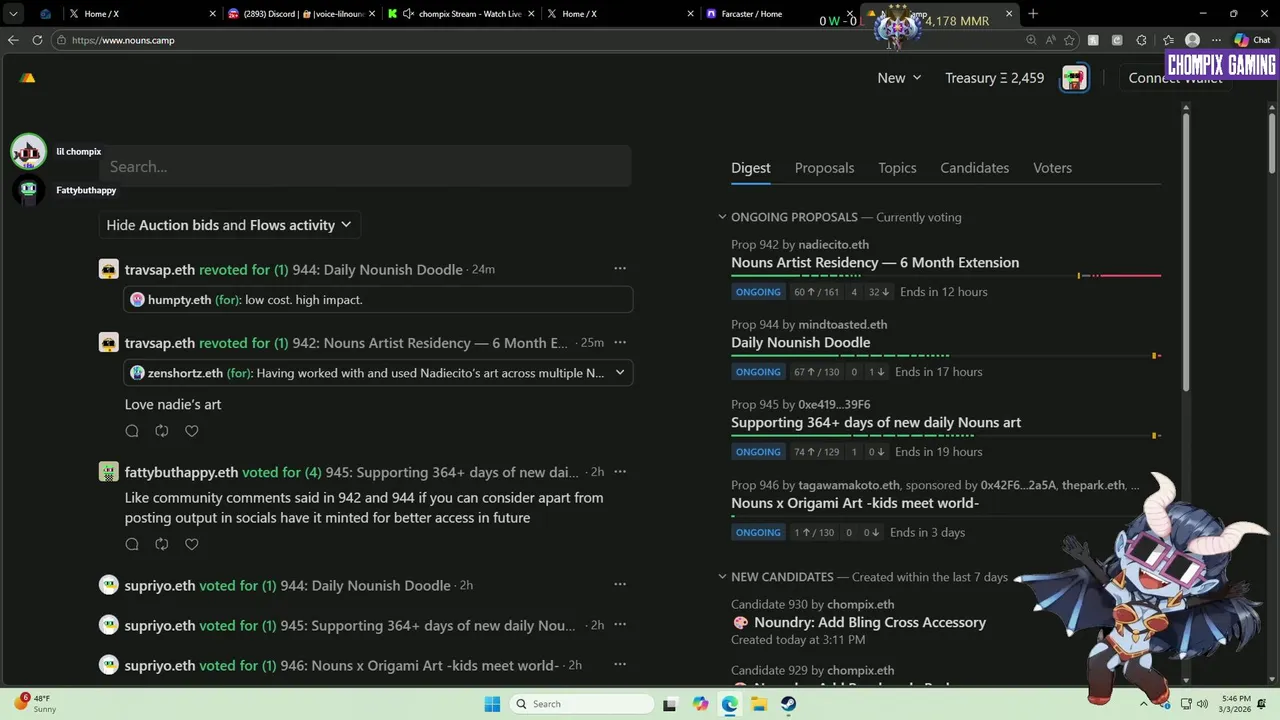Open Hide Auction bids and Flows dropdown
The height and width of the screenshot is (720, 1280).
point(229,225)
